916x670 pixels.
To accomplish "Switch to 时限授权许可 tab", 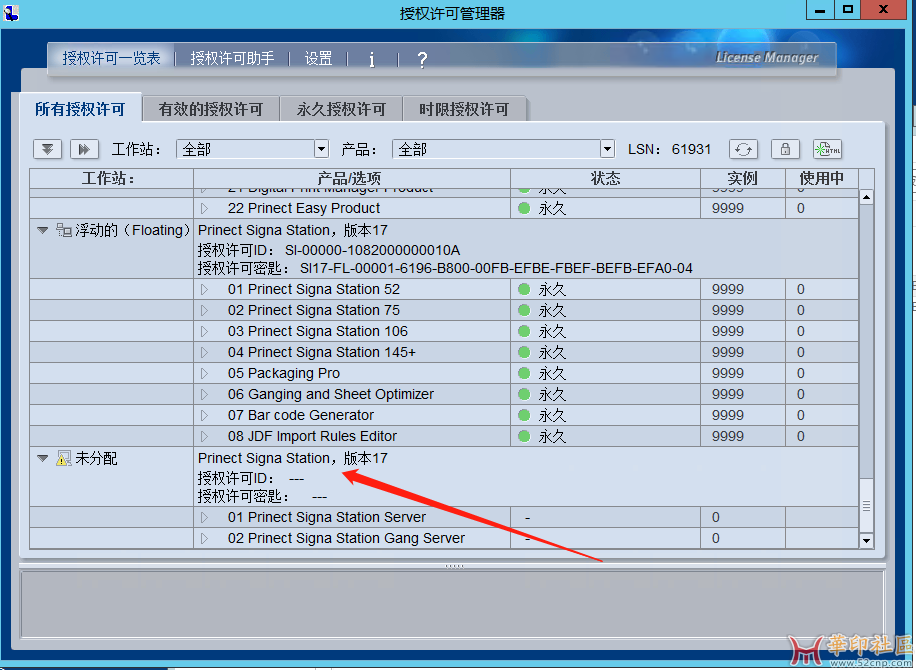I will pyautogui.click(x=464, y=109).
